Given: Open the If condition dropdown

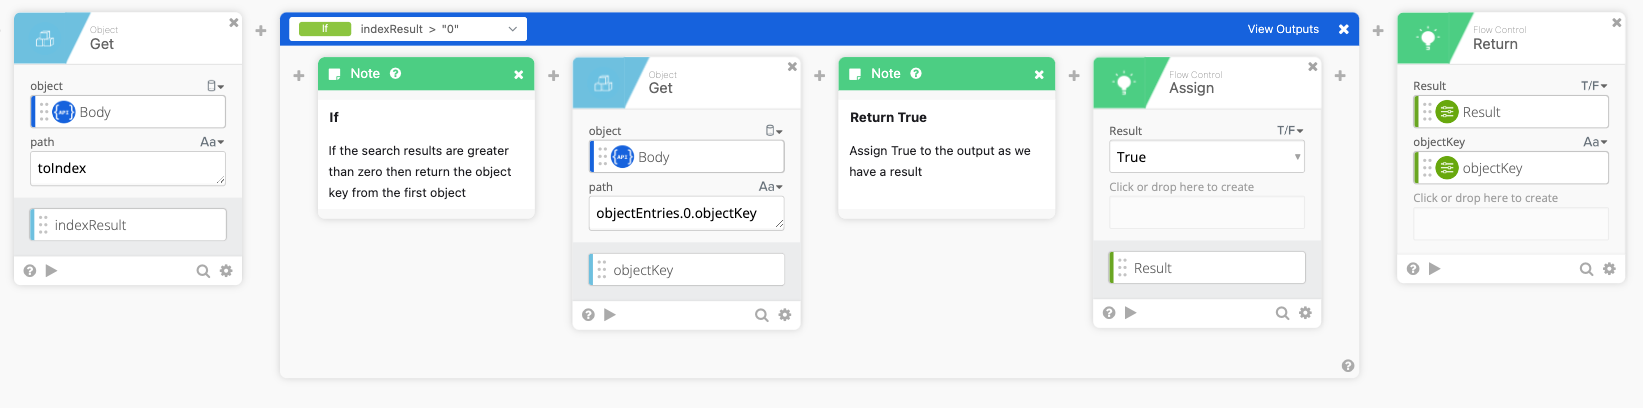Looking at the screenshot, I should 512,29.
